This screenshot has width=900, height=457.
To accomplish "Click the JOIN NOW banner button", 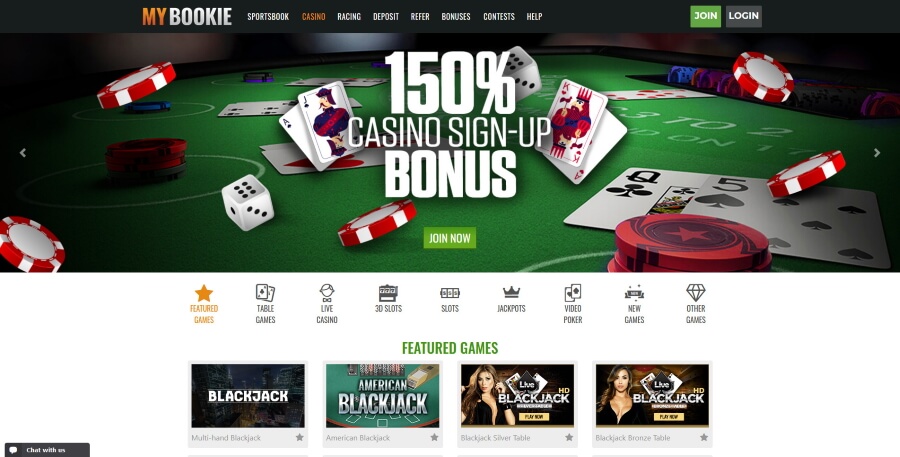I will pyautogui.click(x=450, y=238).
